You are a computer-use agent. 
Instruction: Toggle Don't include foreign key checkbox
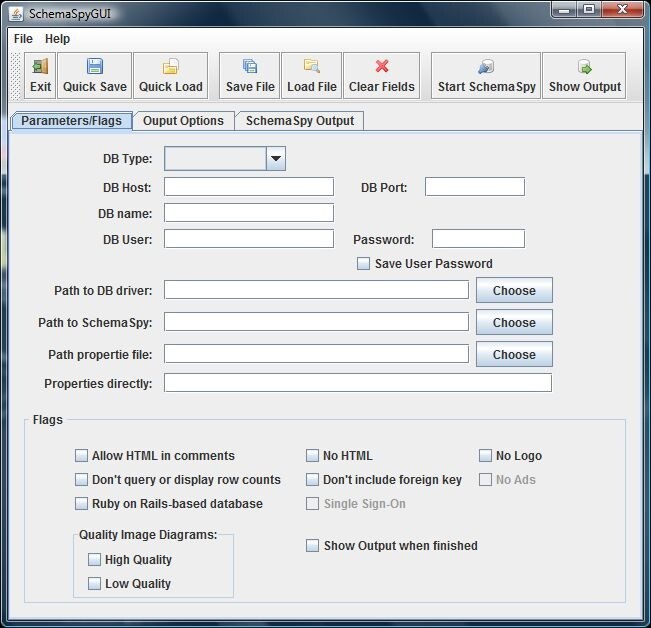[312, 479]
